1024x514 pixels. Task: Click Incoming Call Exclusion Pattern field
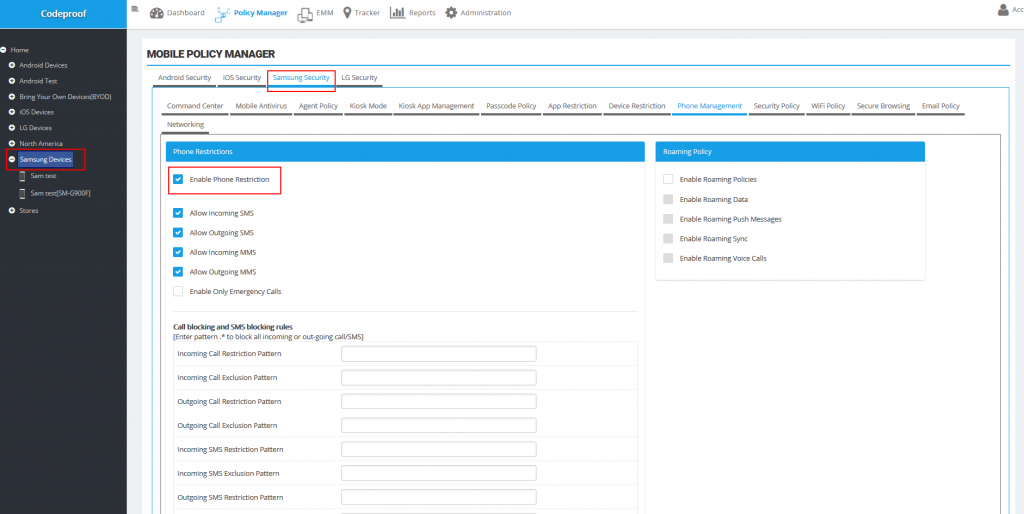[439, 377]
